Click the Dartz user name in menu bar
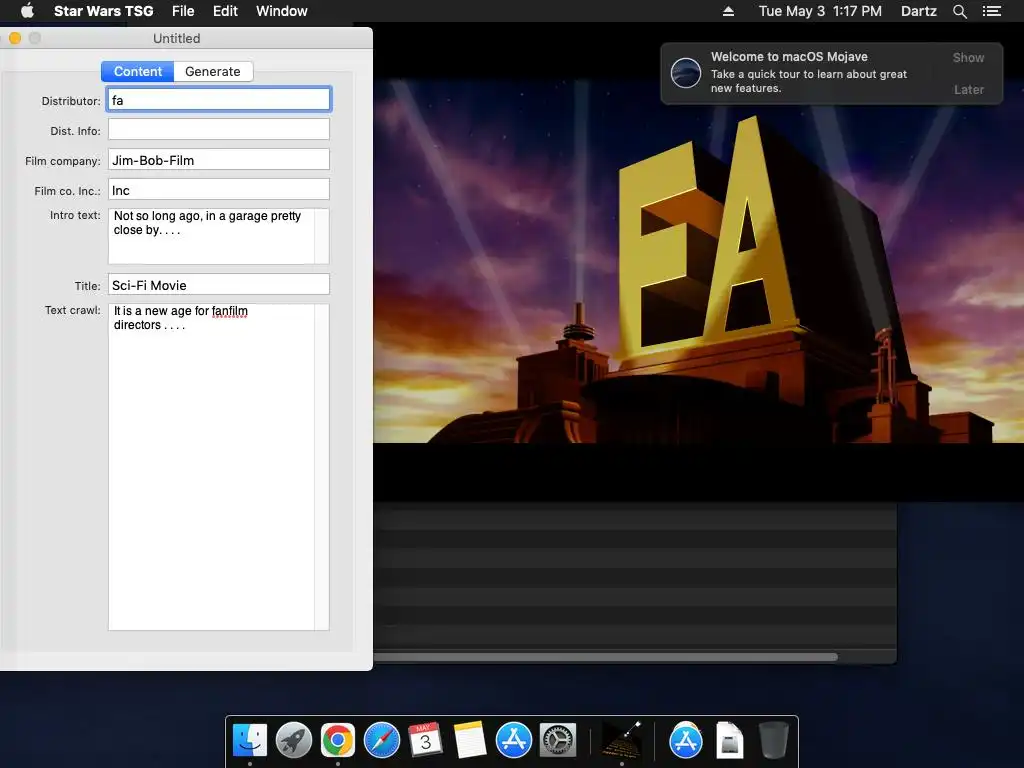Viewport: 1024px width, 768px height. [918, 11]
